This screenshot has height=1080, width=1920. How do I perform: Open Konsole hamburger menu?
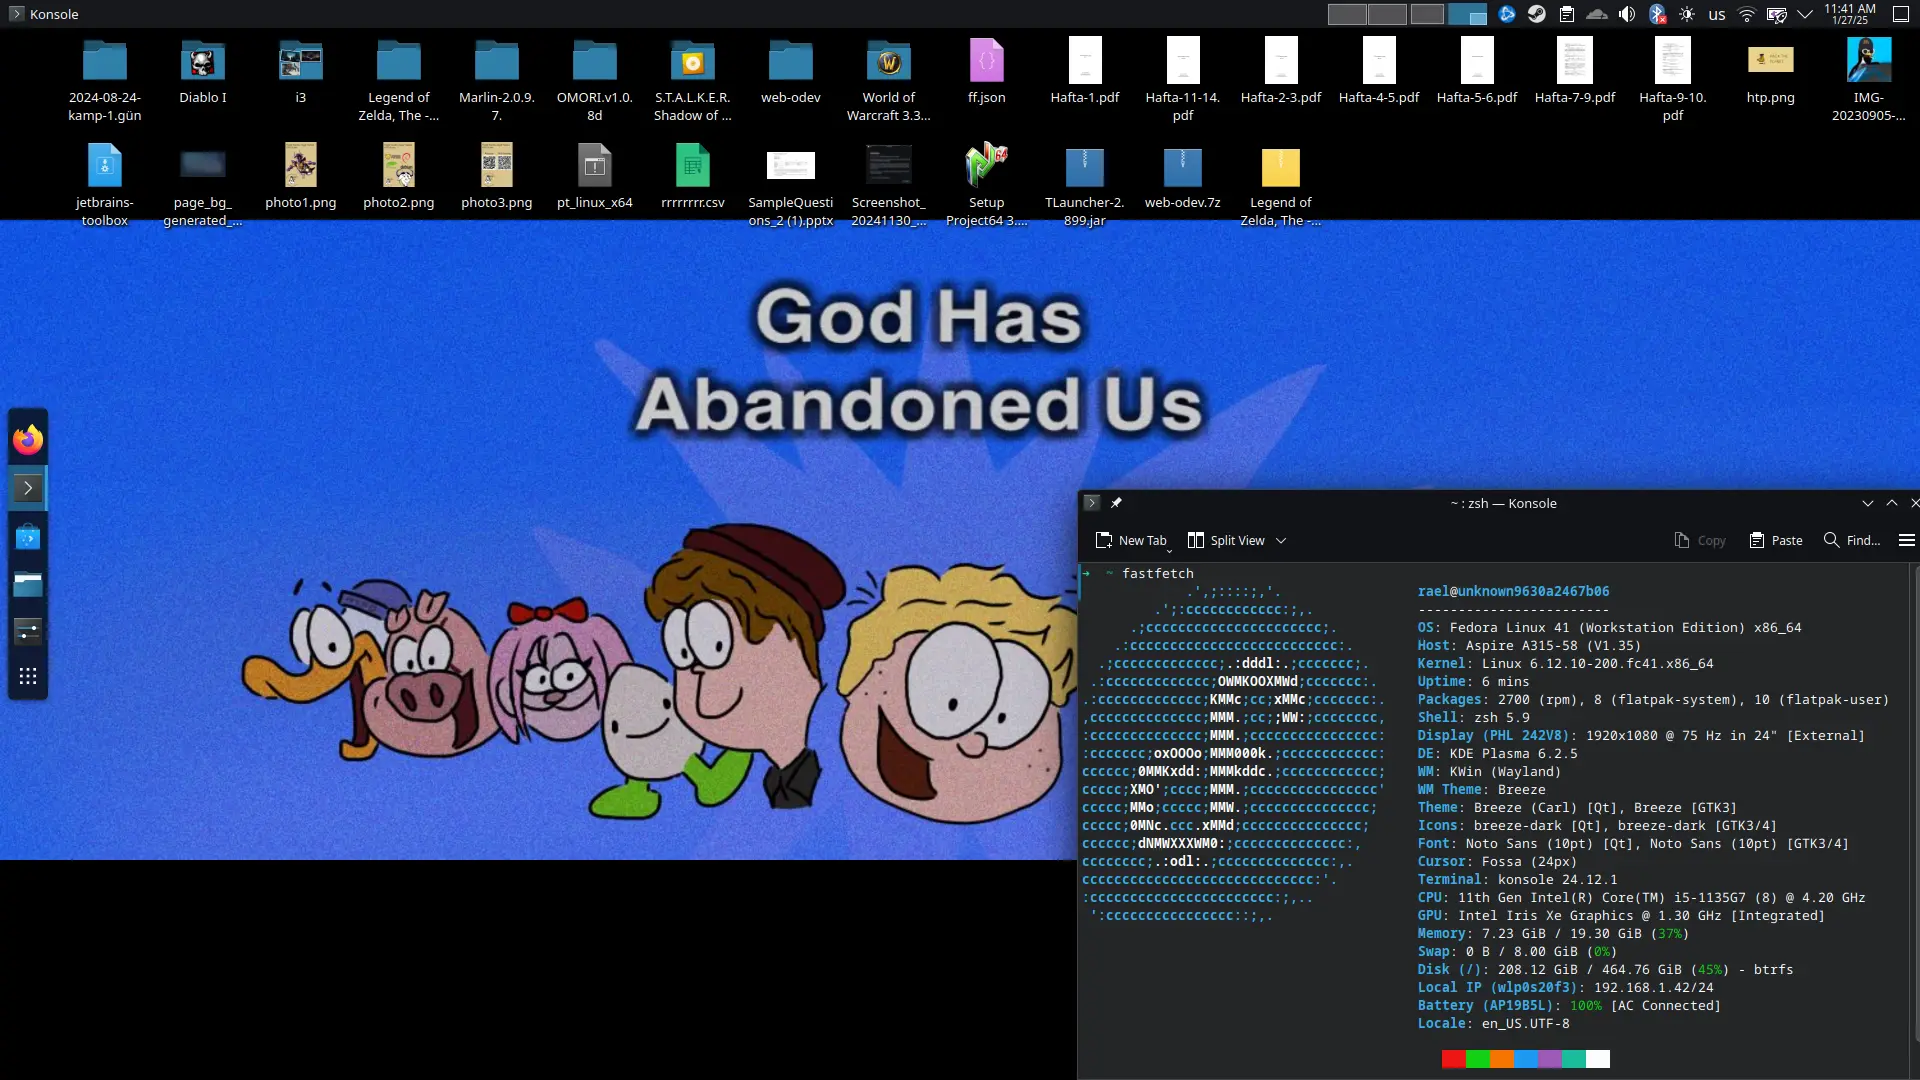tap(1907, 540)
